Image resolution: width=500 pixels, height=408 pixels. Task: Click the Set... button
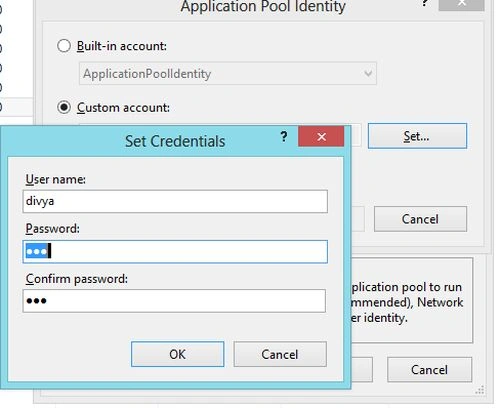click(x=417, y=136)
